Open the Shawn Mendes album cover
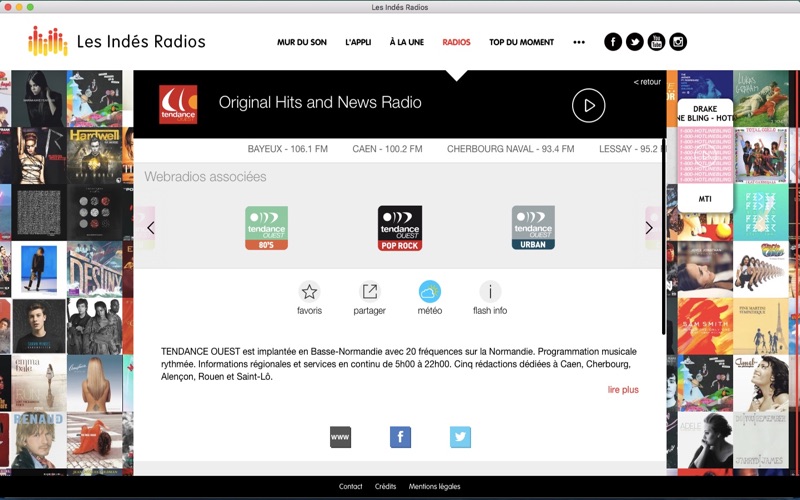The width and height of the screenshot is (800, 500). point(39,327)
